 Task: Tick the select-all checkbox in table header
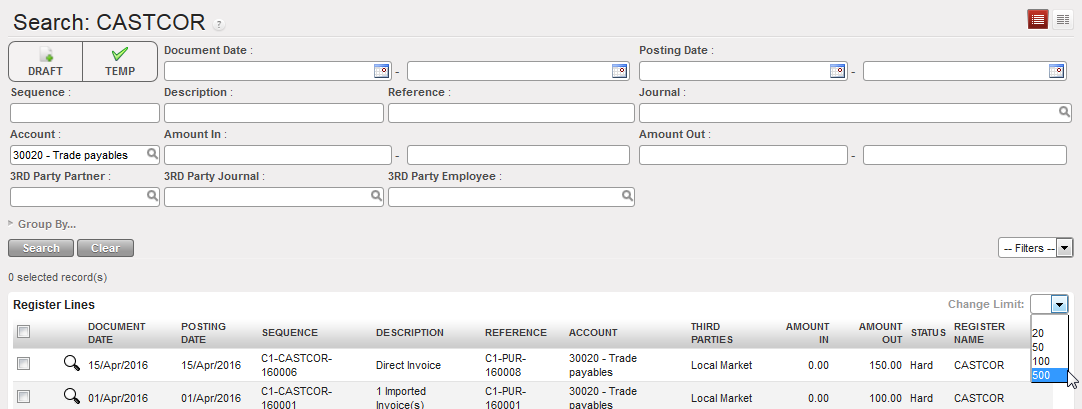(x=24, y=332)
